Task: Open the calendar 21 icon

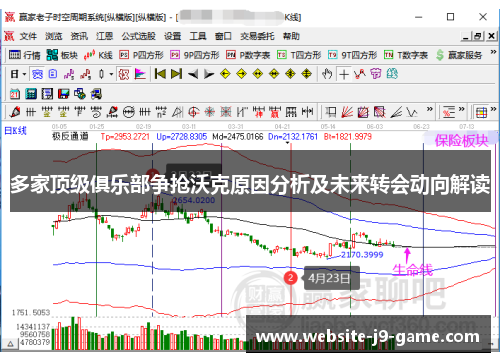Action: tap(15, 94)
